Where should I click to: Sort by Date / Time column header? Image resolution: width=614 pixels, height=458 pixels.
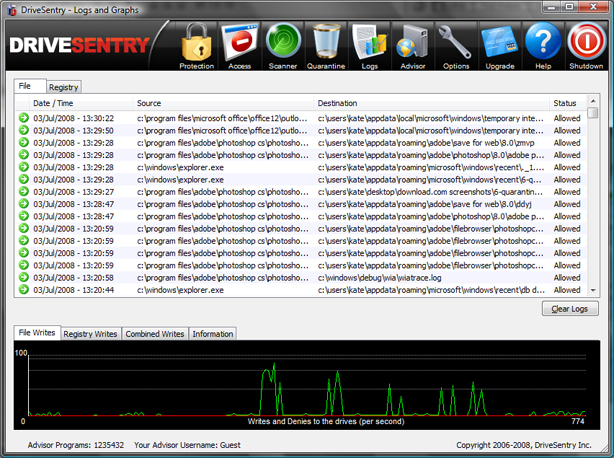point(81,103)
